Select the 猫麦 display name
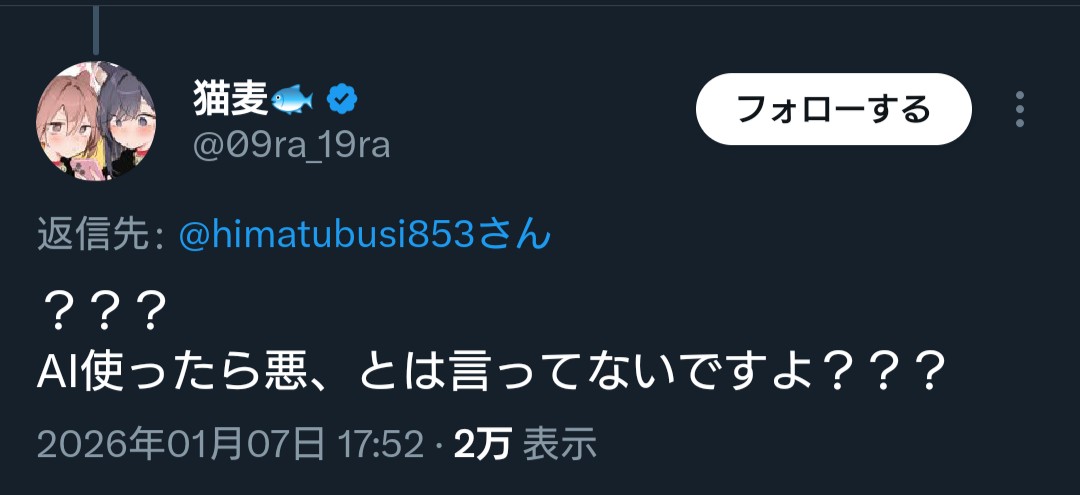Viewport: 1080px width, 495px height. 230,100
